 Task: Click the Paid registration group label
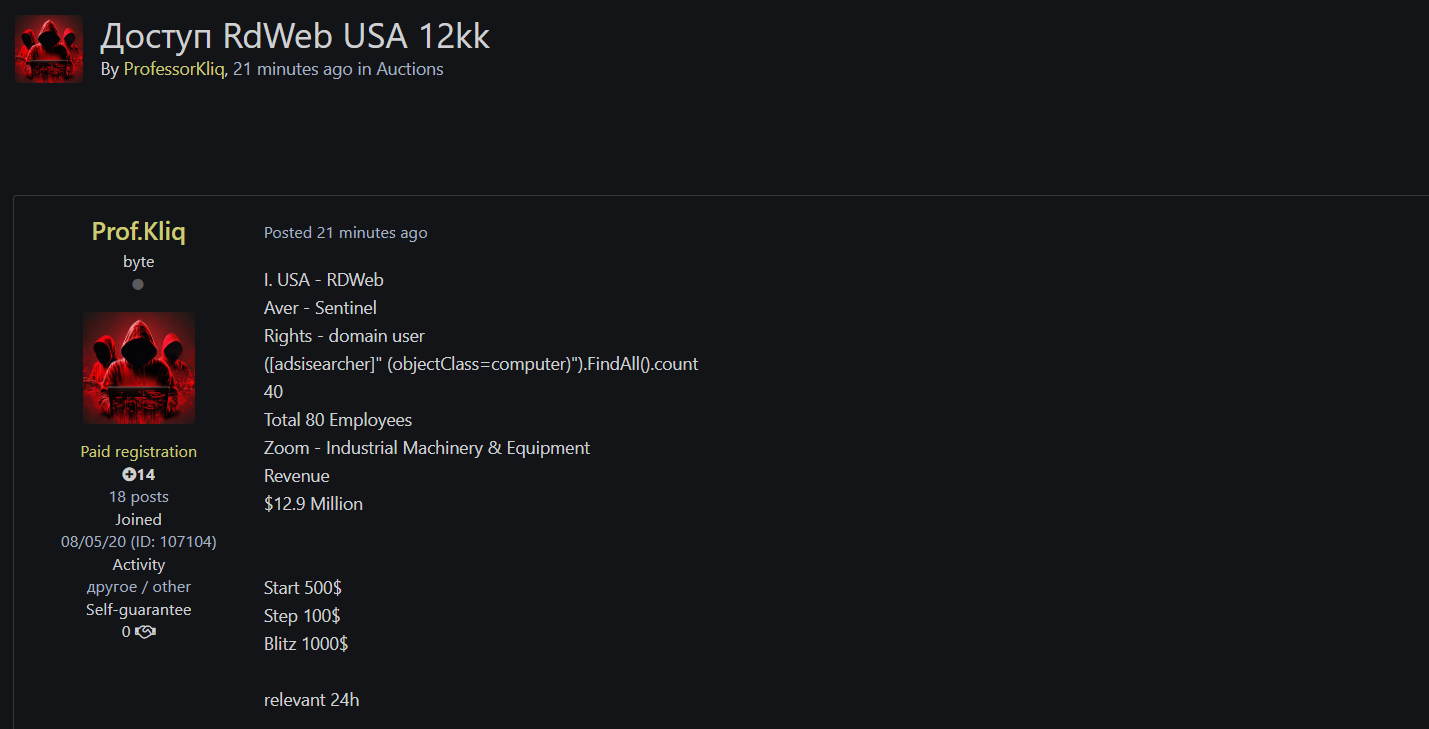coord(139,451)
